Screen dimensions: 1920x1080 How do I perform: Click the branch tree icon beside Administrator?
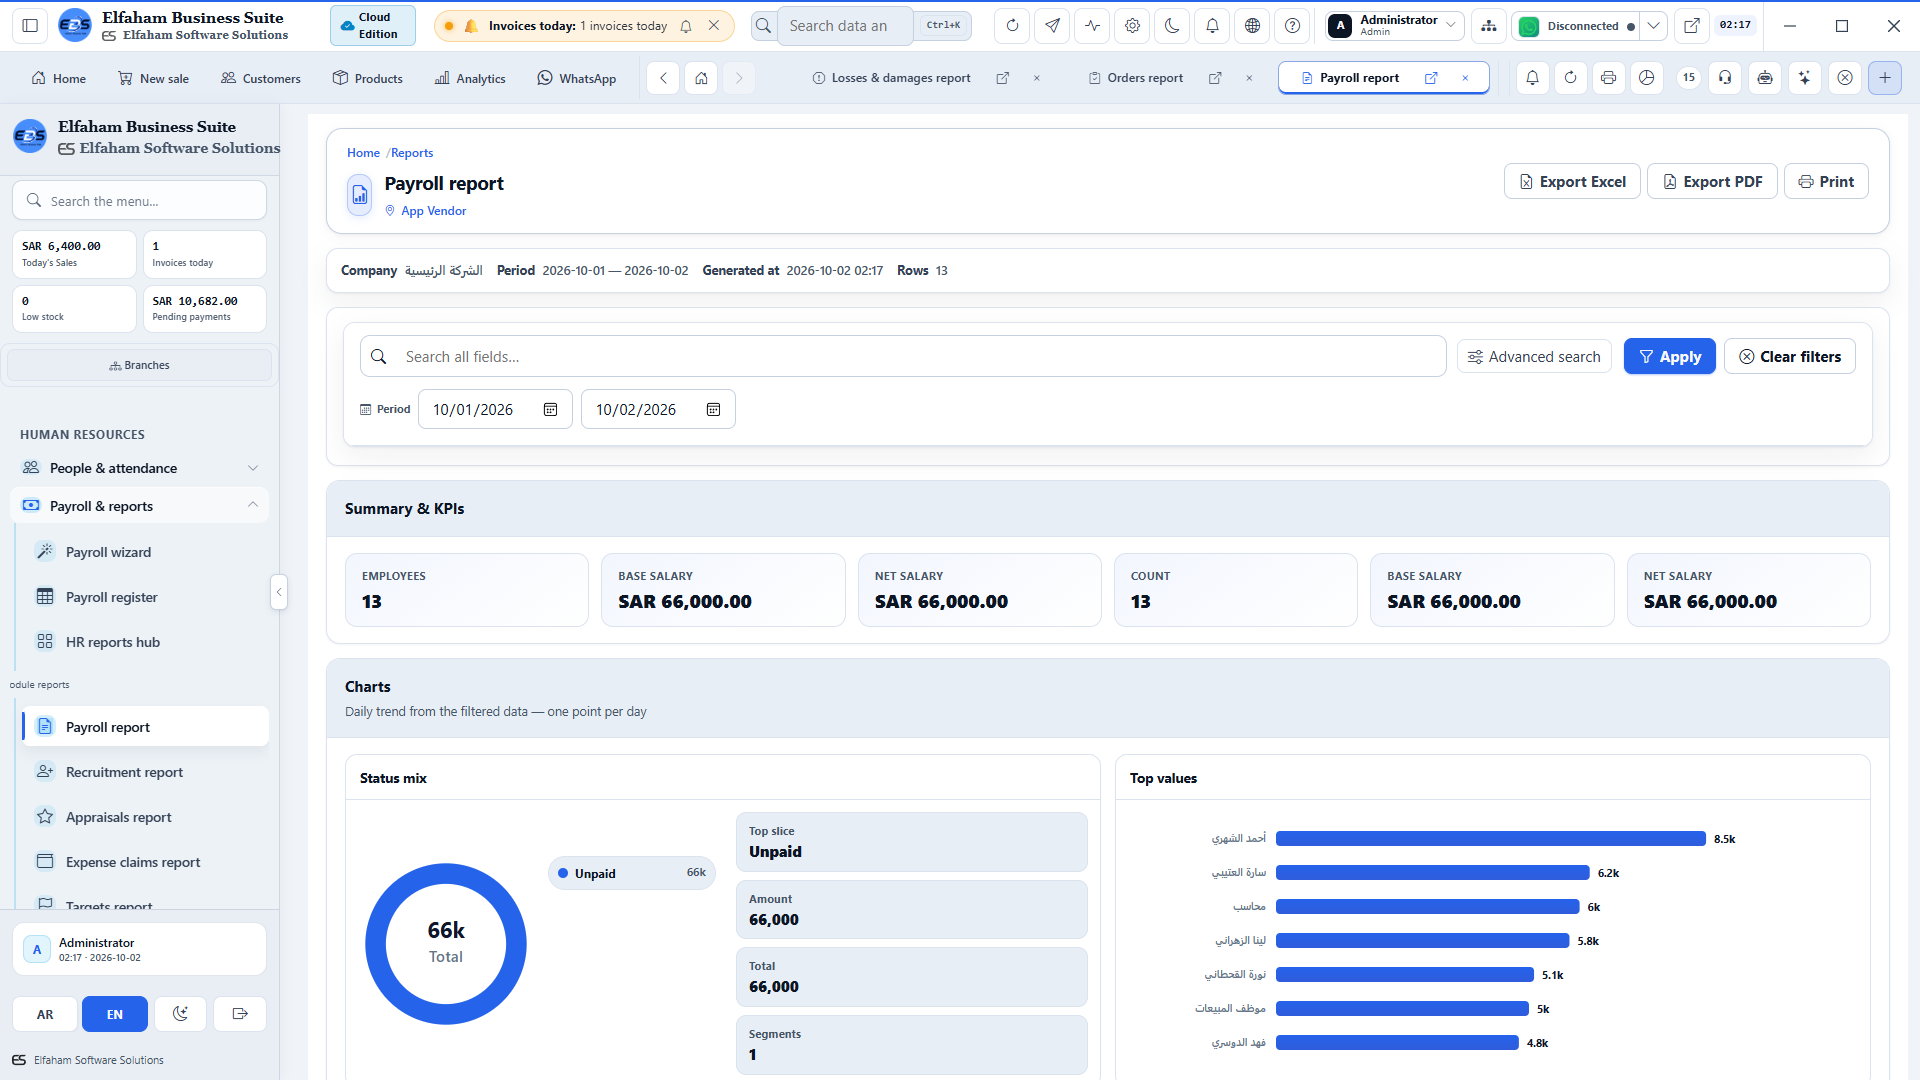point(1489,26)
